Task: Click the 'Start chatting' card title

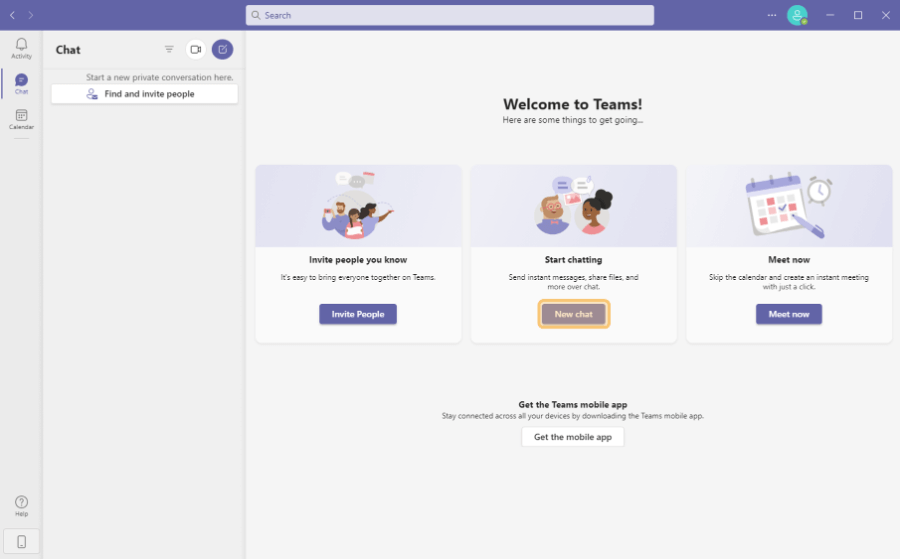Action: pyautogui.click(x=573, y=259)
